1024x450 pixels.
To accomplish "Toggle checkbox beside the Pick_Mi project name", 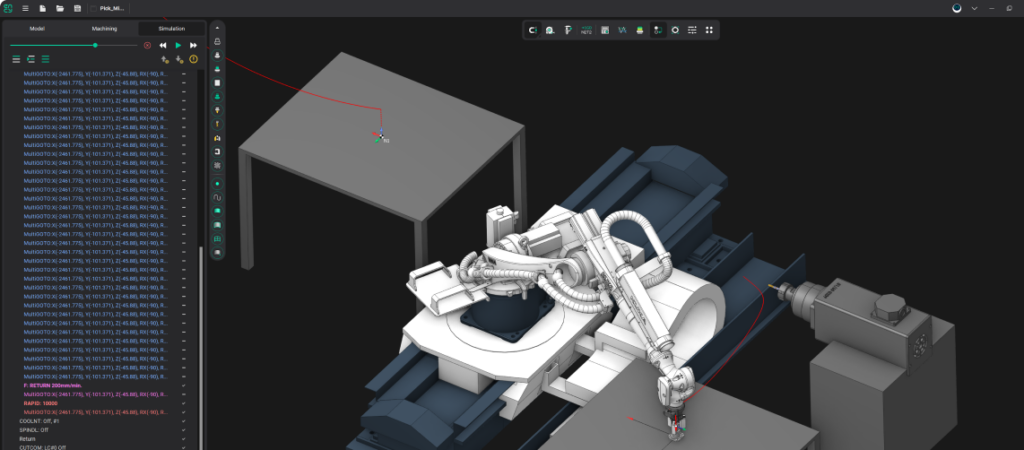I will [x=94, y=8].
